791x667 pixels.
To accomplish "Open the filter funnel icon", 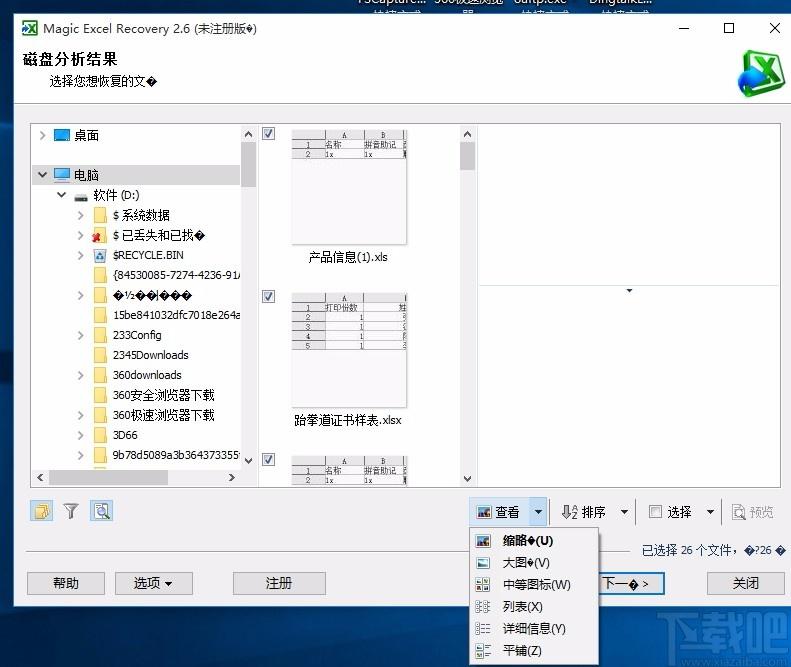I will point(71,511).
